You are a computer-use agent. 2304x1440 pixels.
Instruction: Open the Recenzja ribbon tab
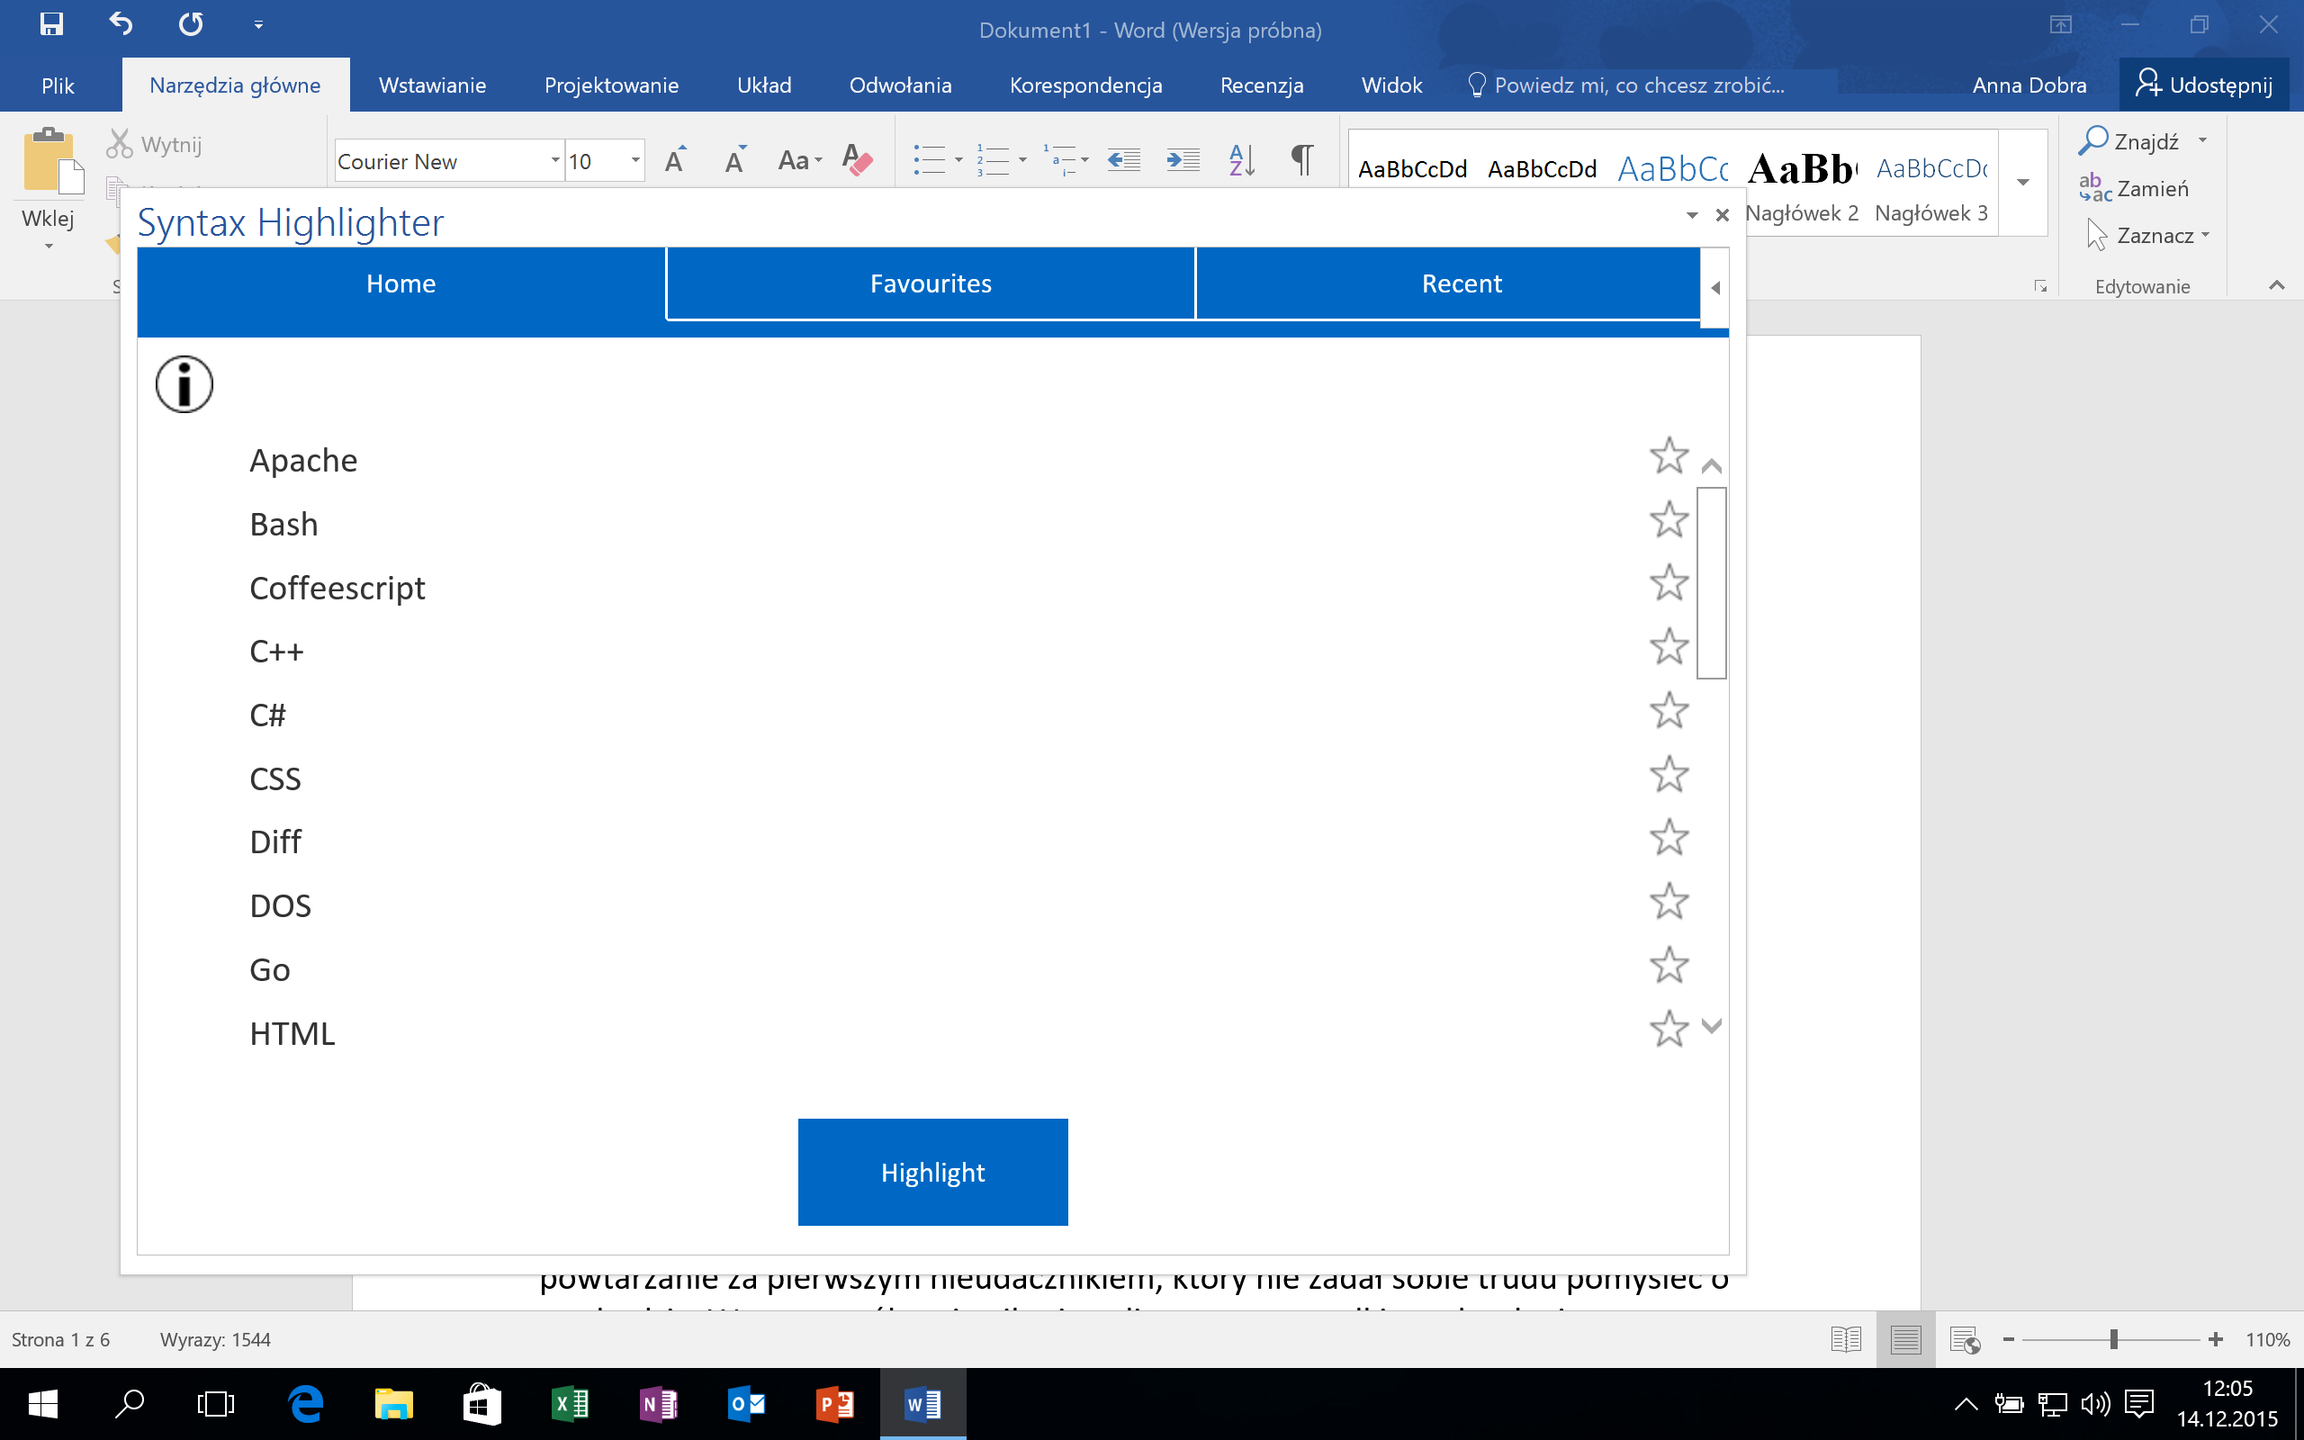1261,85
